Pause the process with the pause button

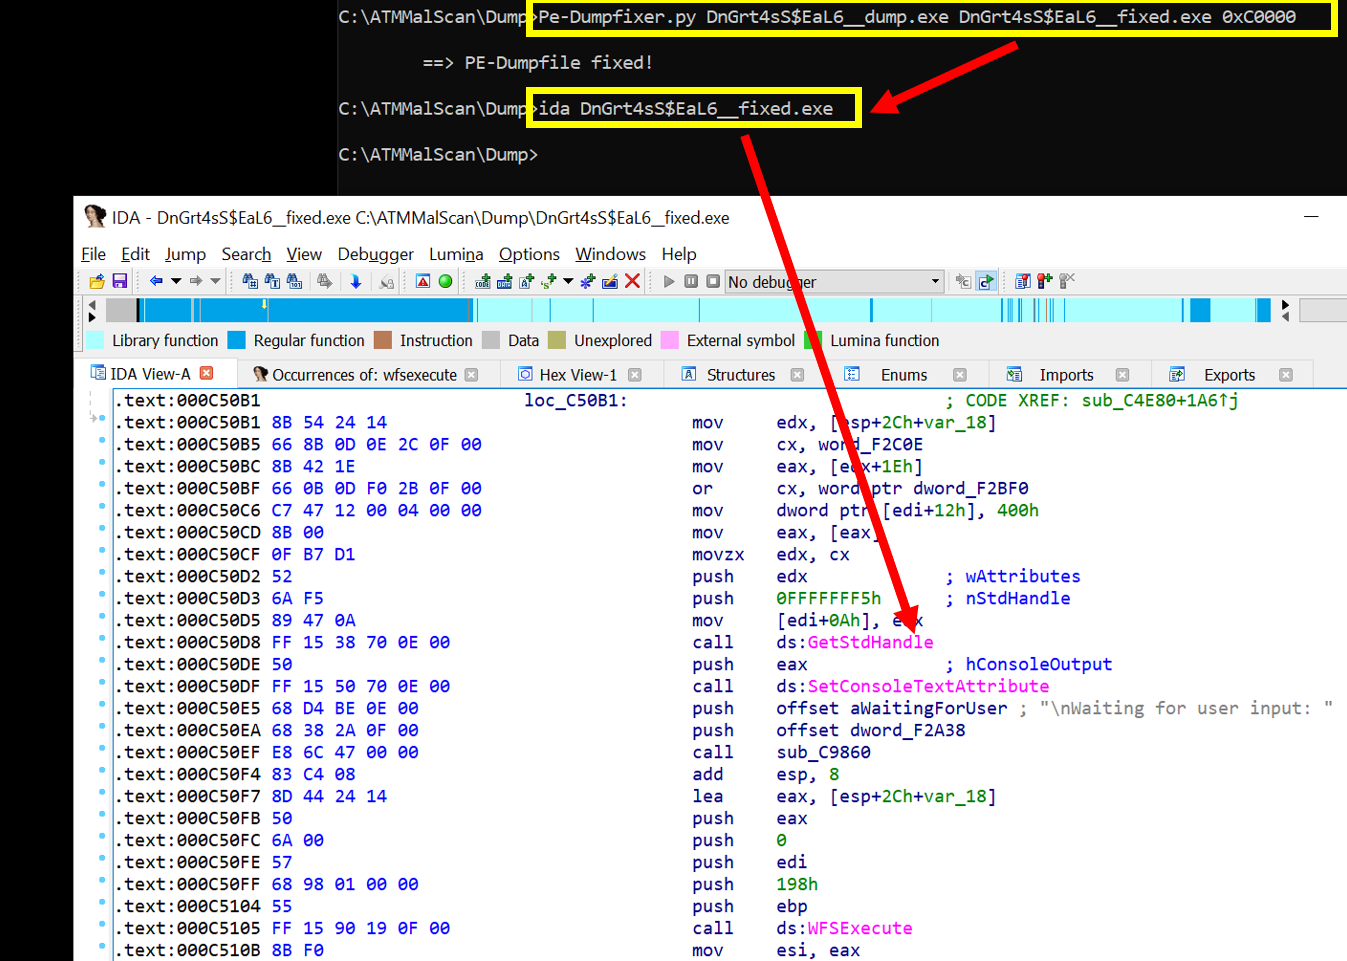point(691,281)
